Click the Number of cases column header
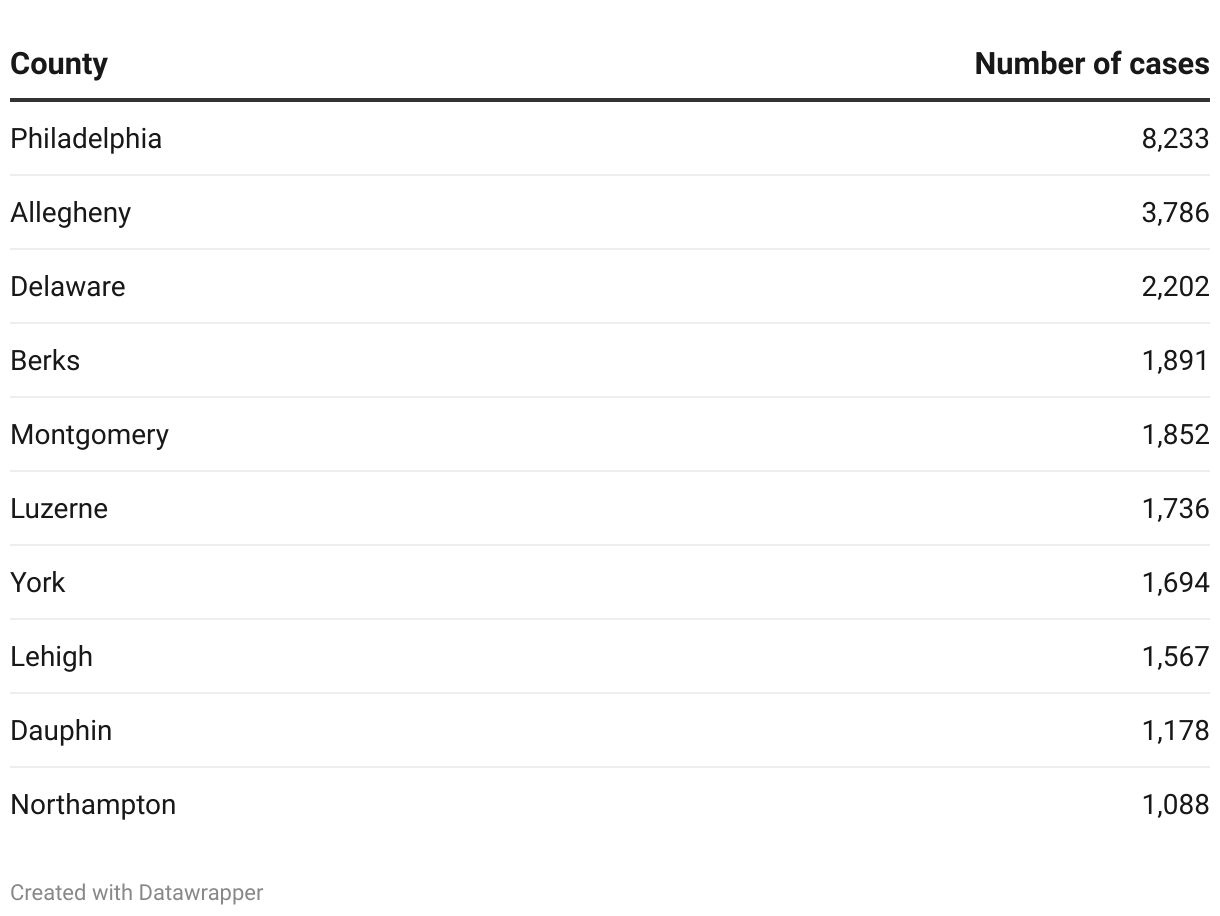 [1092, 64]
